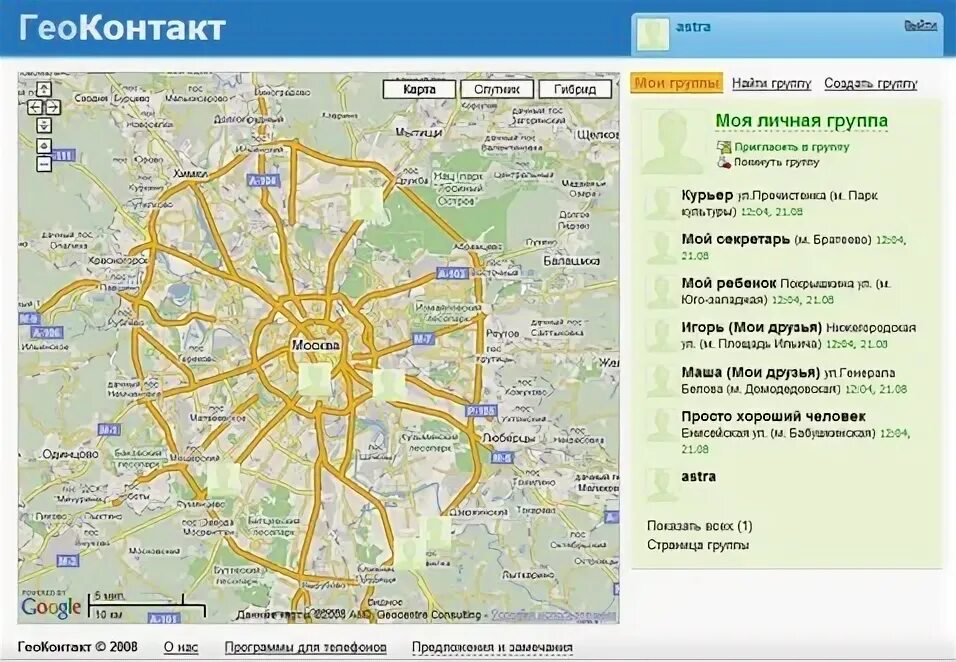Open the Страница группы link
This screenshot has width=956, height=662.
point(698,545)
